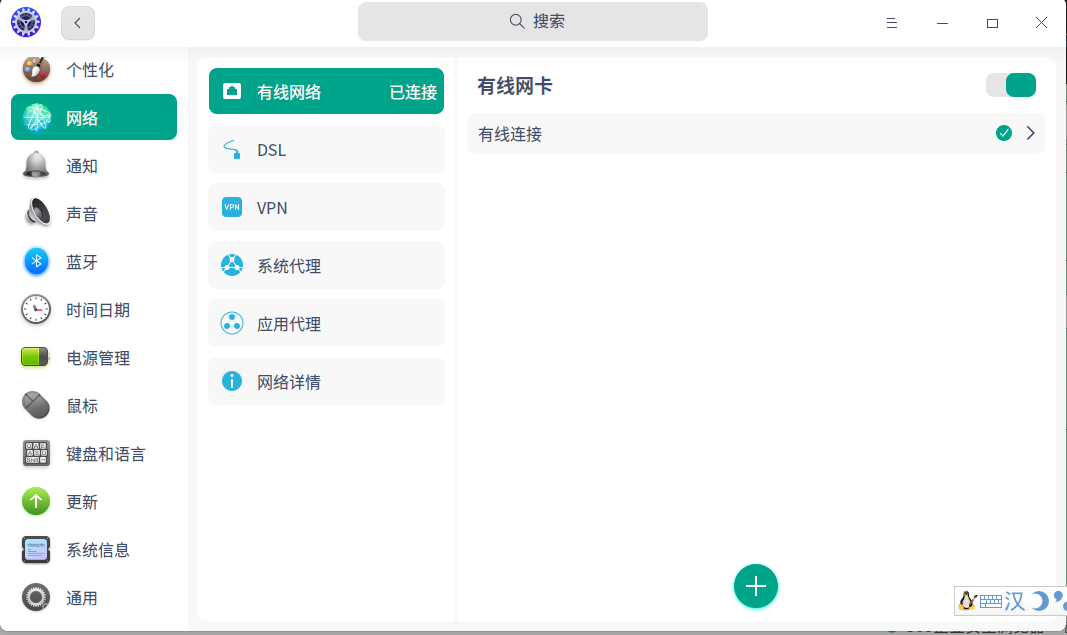Click the green connected checkmark on 有线连接

[1004, 133]
